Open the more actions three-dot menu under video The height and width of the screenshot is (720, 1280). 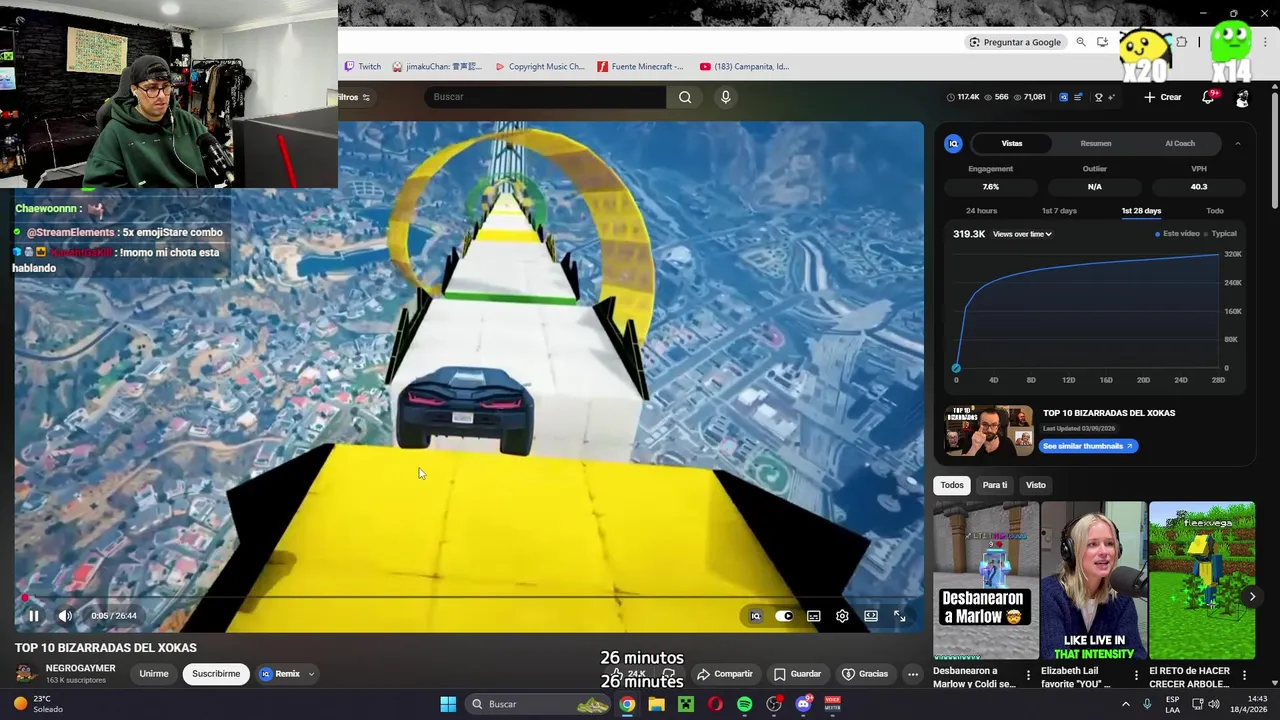point(913,674)
